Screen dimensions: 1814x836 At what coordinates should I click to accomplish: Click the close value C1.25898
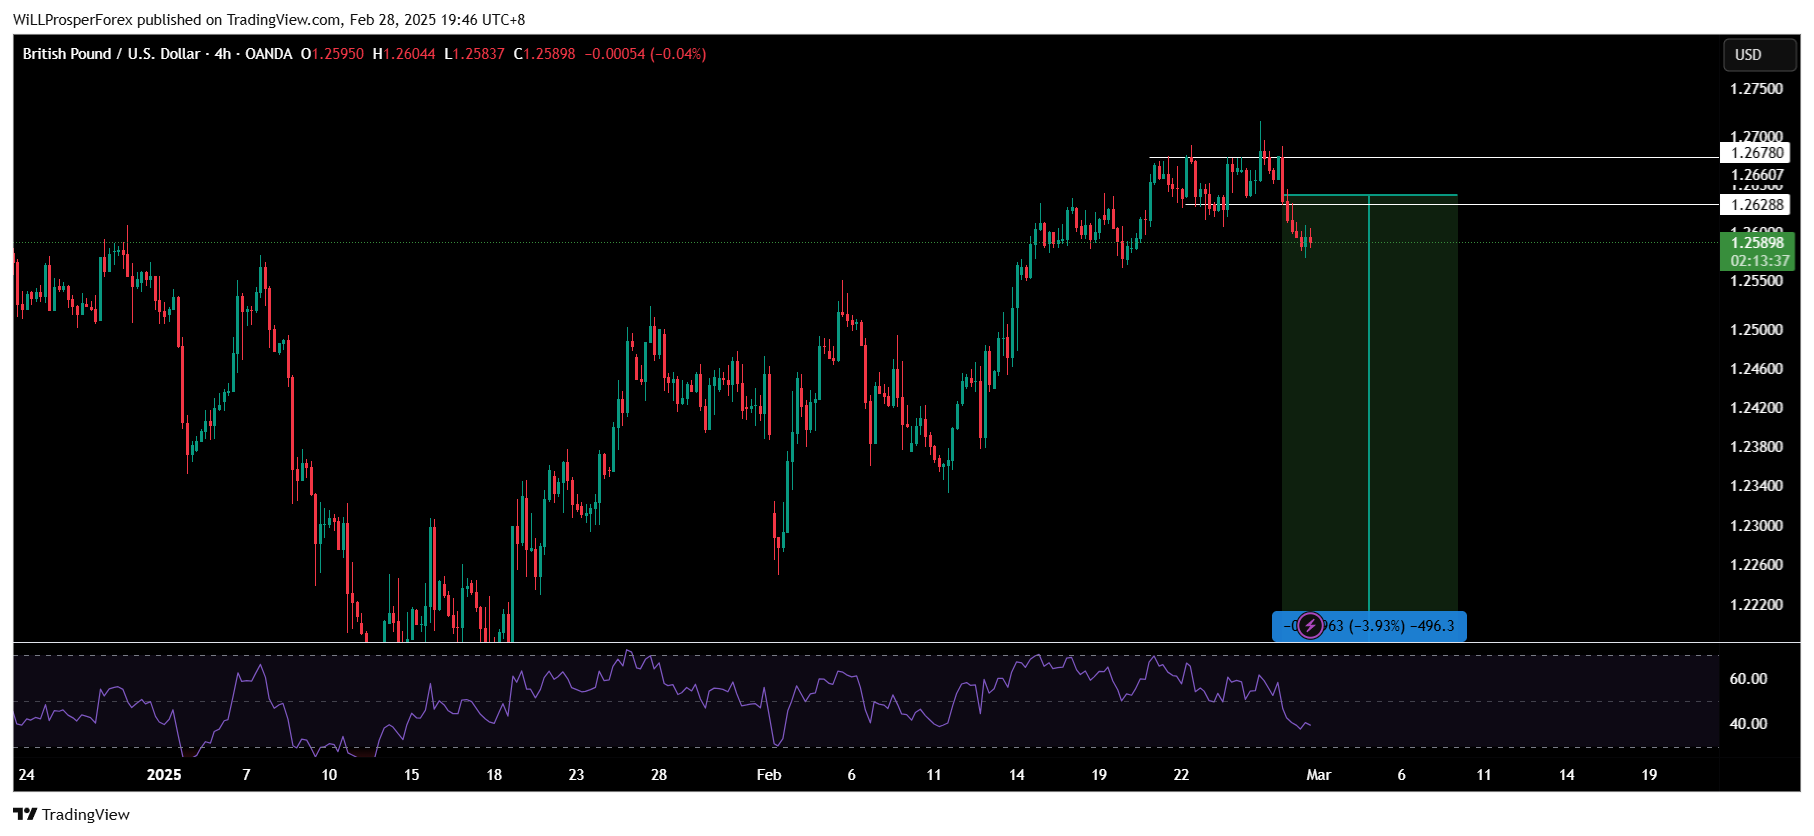544,54
